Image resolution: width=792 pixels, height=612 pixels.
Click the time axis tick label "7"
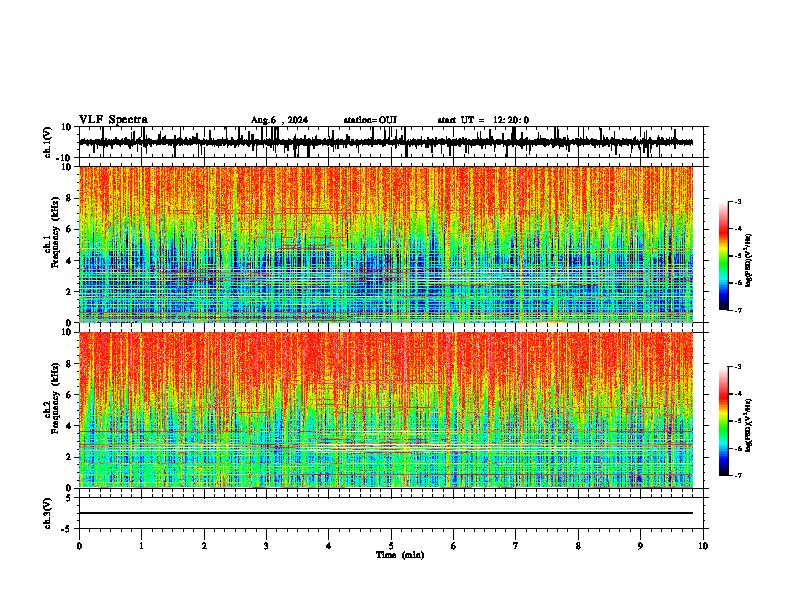pos(516,546)
